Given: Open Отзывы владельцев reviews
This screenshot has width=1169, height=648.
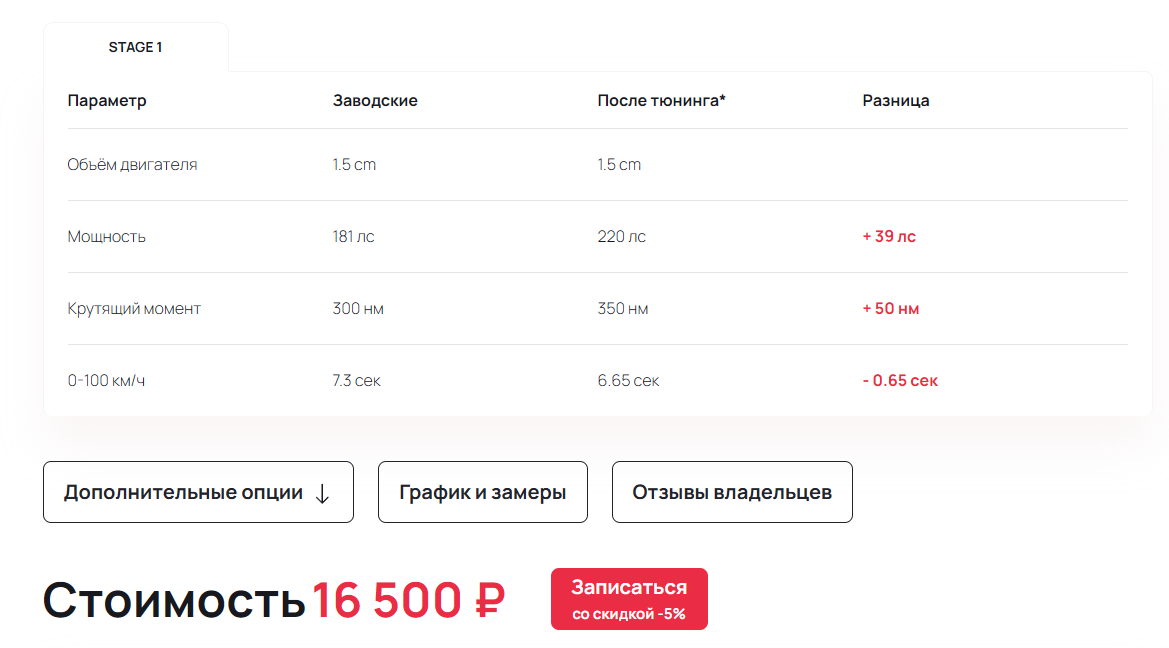Looking at the screenshot, I should coord(732,492).
